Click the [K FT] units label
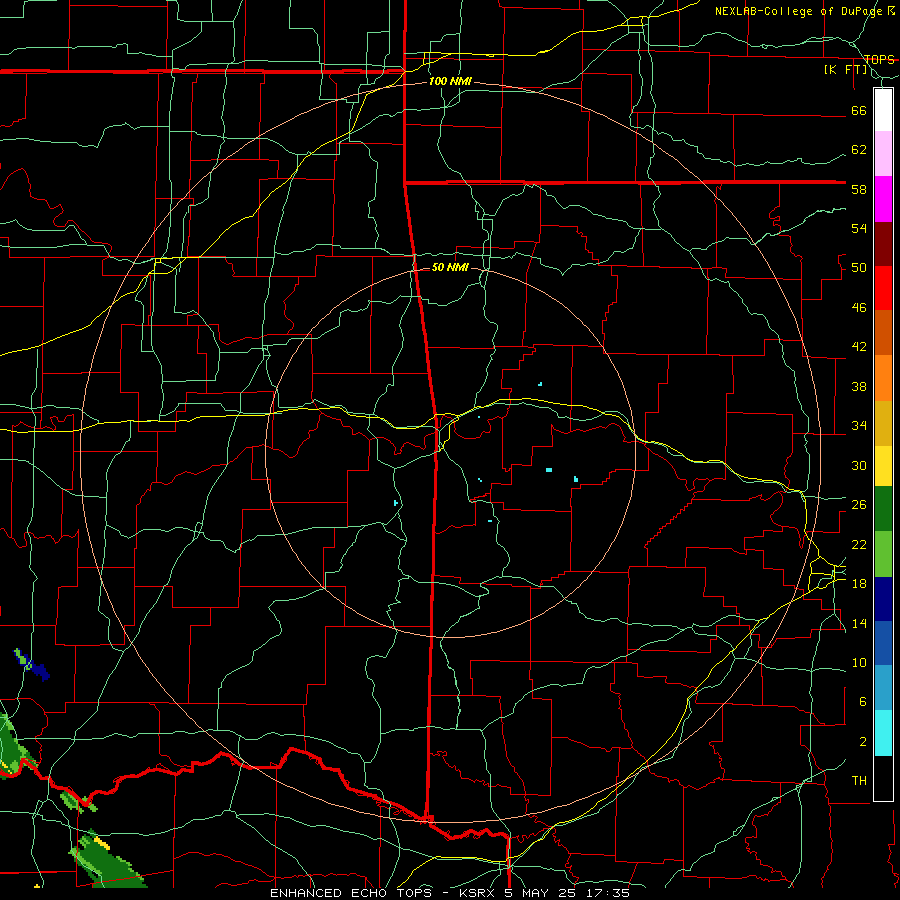 pos(845,70)
